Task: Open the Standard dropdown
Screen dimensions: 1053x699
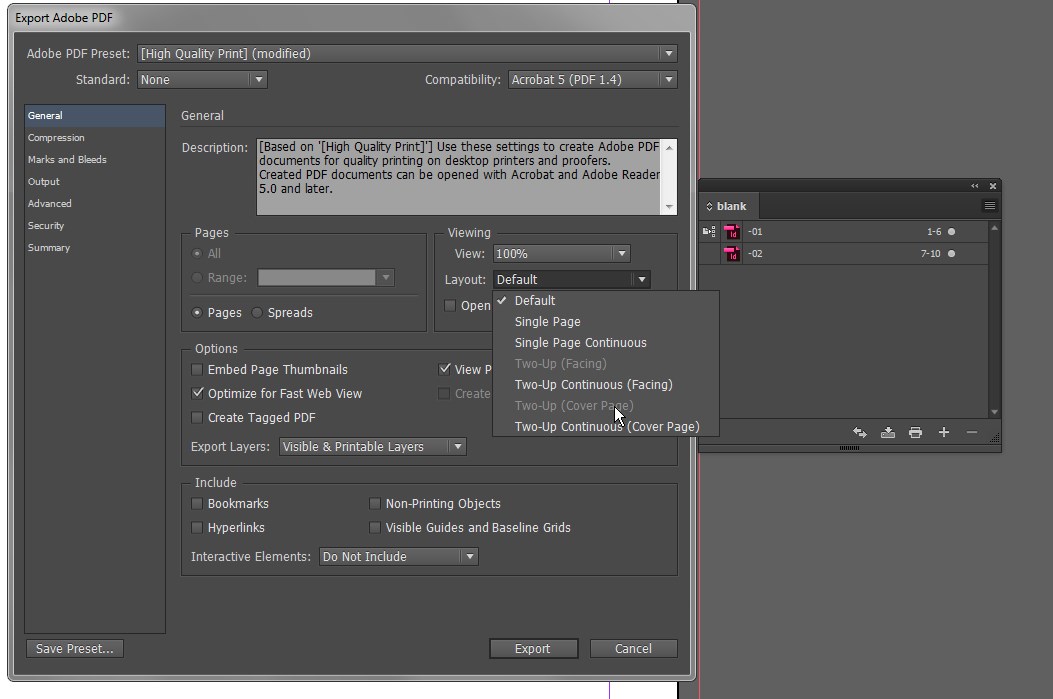Action: 202,80
